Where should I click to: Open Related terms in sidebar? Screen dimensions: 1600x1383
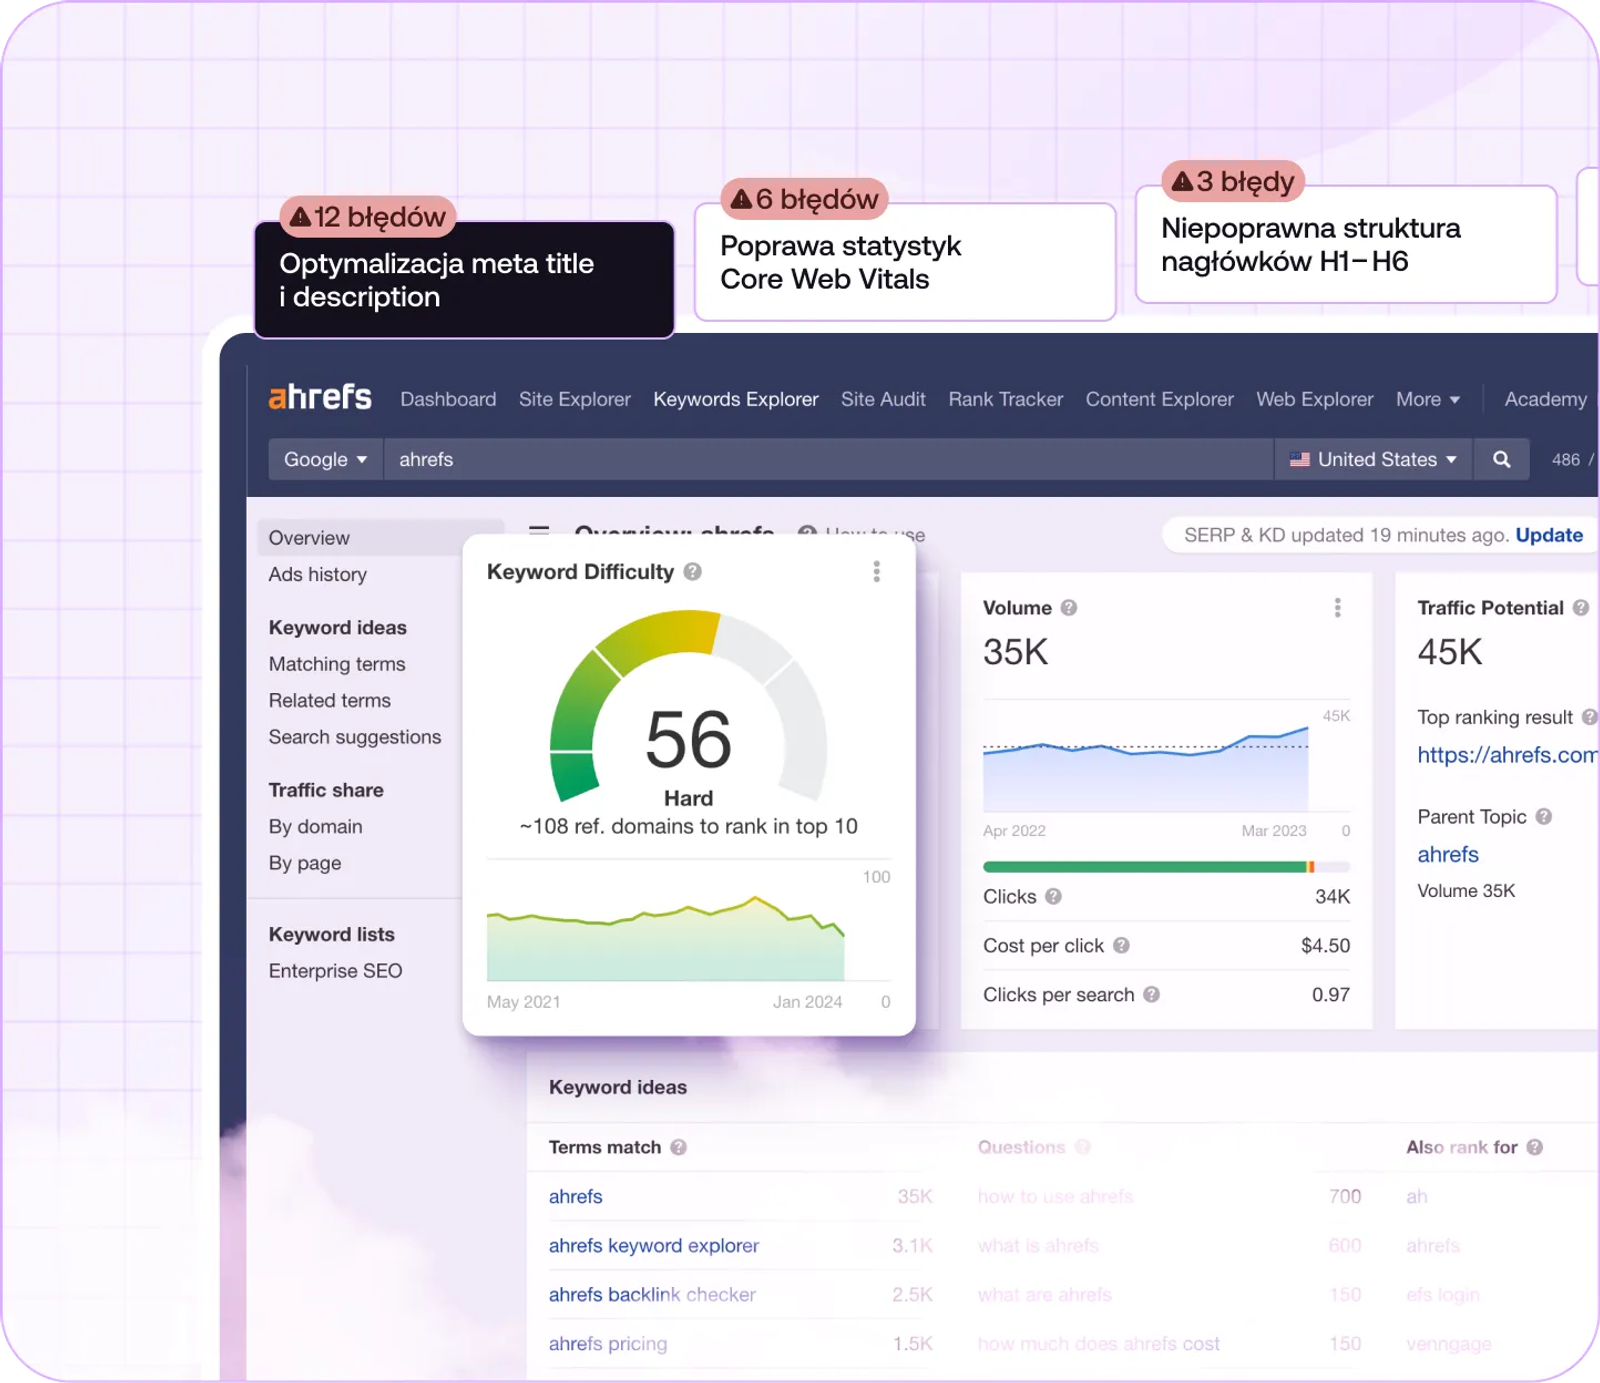point(330,701)
